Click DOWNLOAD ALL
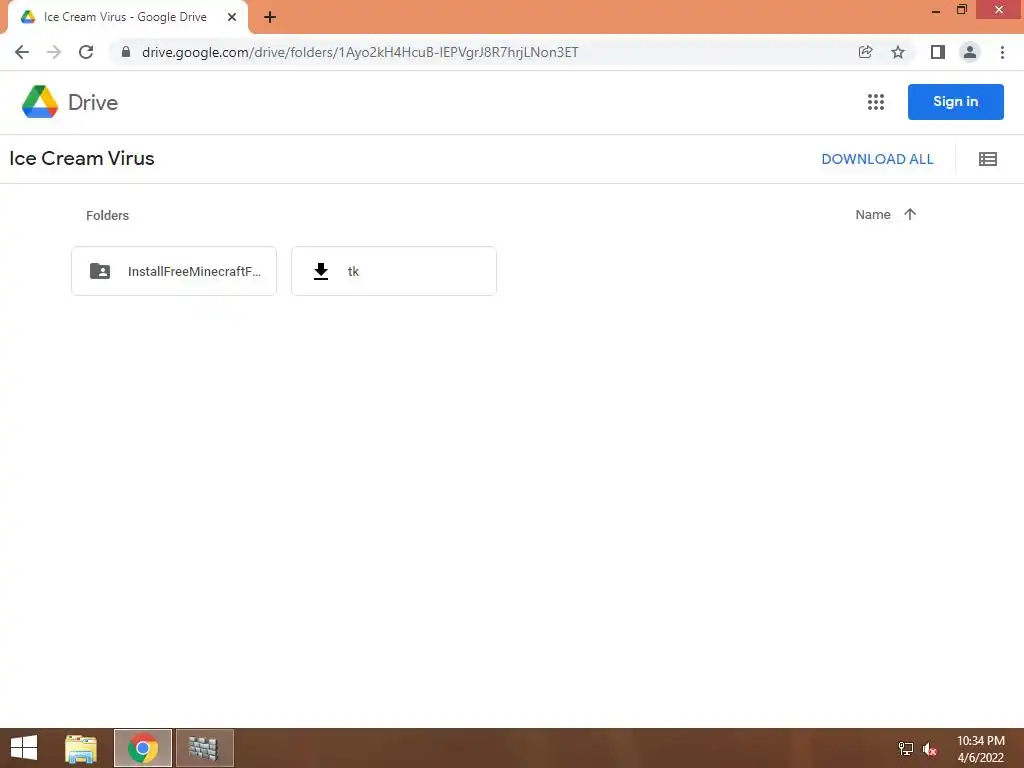This screenshot has width=1024, height=768. point(877,159)
